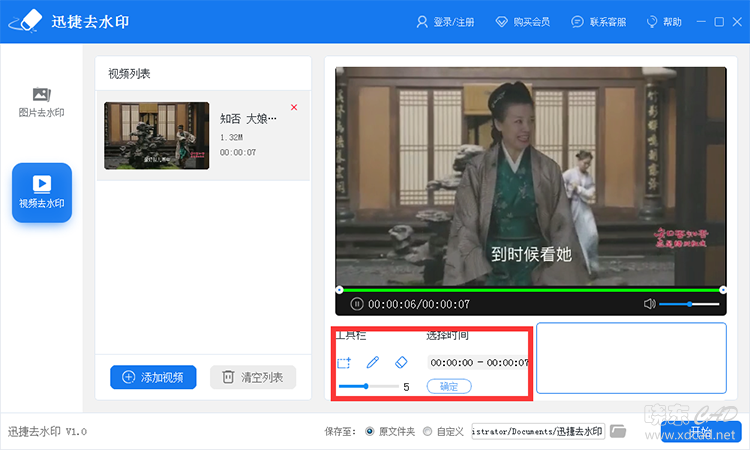Image resolution: width=750 pixels, height=450 pixels.
Task: Click the 清空列表 clear list button
Action: click(x=253, y=377)
